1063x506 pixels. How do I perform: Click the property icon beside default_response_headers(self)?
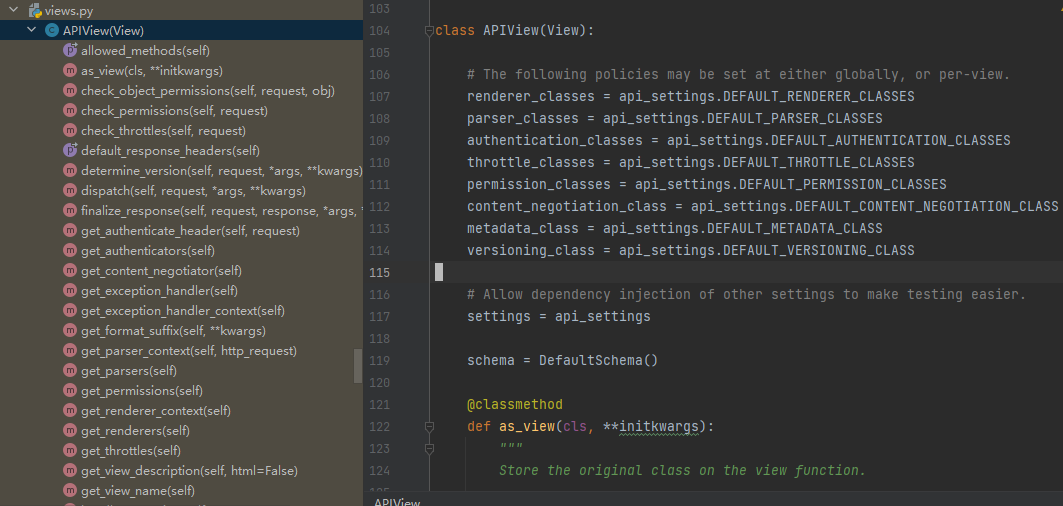pyautogui.click(x=70, y=151)
